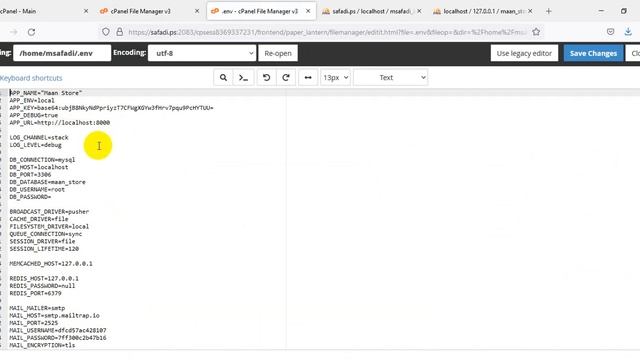Open the Keyboard shortcuts link

coord(31,78)
